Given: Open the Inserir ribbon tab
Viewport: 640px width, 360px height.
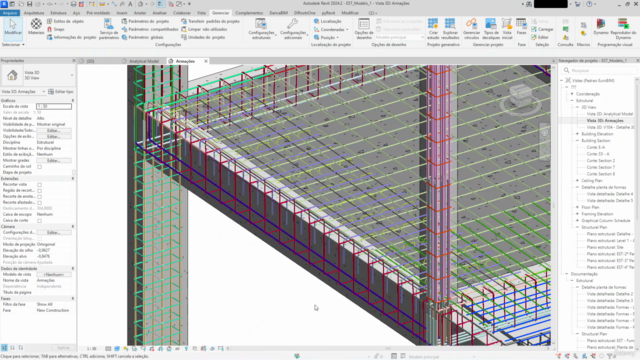Looking at the screenshot, I should 122,13.
